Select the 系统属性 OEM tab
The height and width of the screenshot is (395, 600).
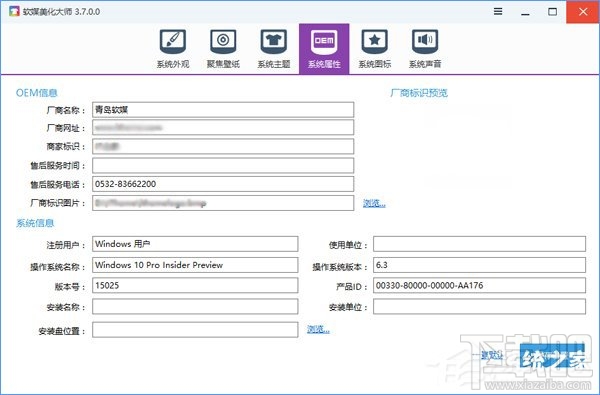tap(324, 49)
